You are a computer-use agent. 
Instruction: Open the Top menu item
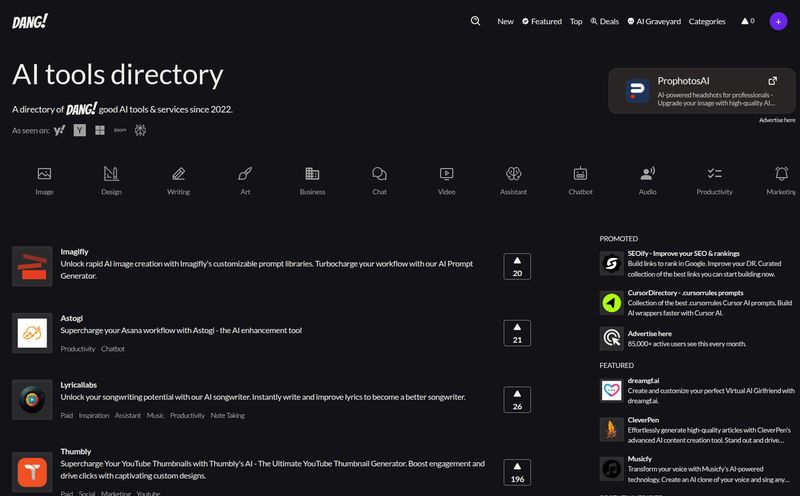(x=576, y=21)
